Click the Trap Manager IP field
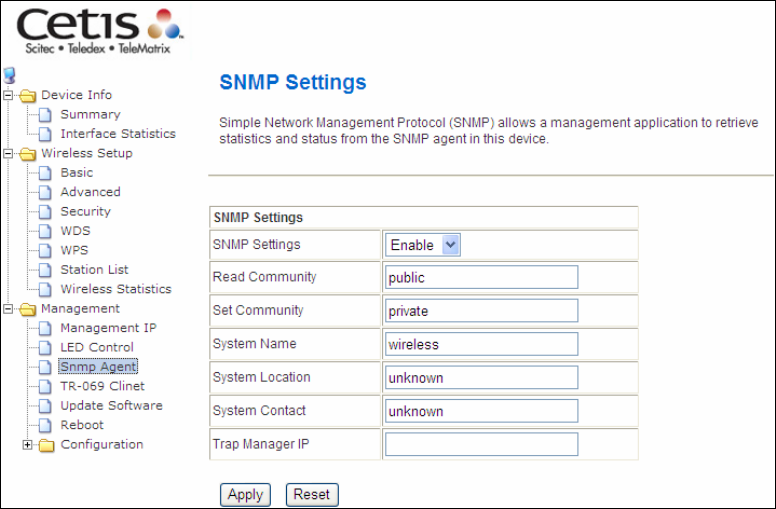This screenshot has width=776, height=509. tap(482, 444)
